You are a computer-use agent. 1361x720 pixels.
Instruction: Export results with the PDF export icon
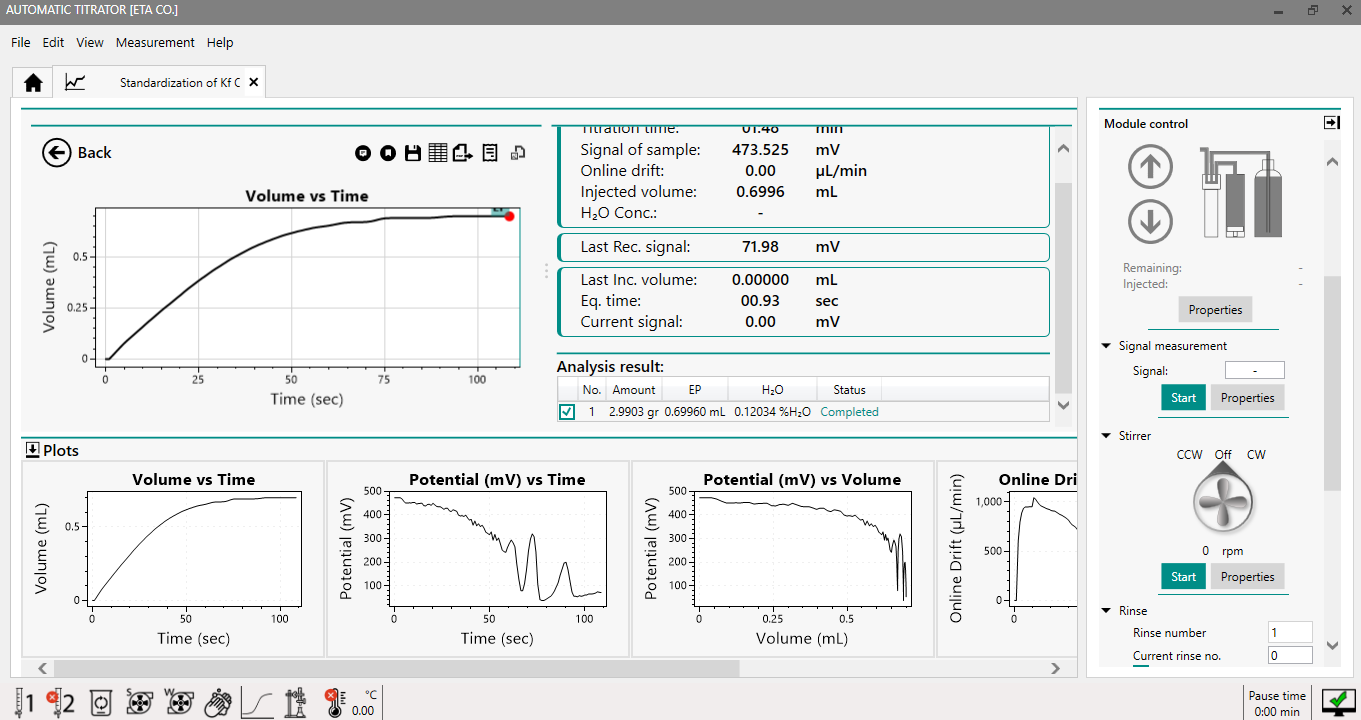[x=462, y=153]
